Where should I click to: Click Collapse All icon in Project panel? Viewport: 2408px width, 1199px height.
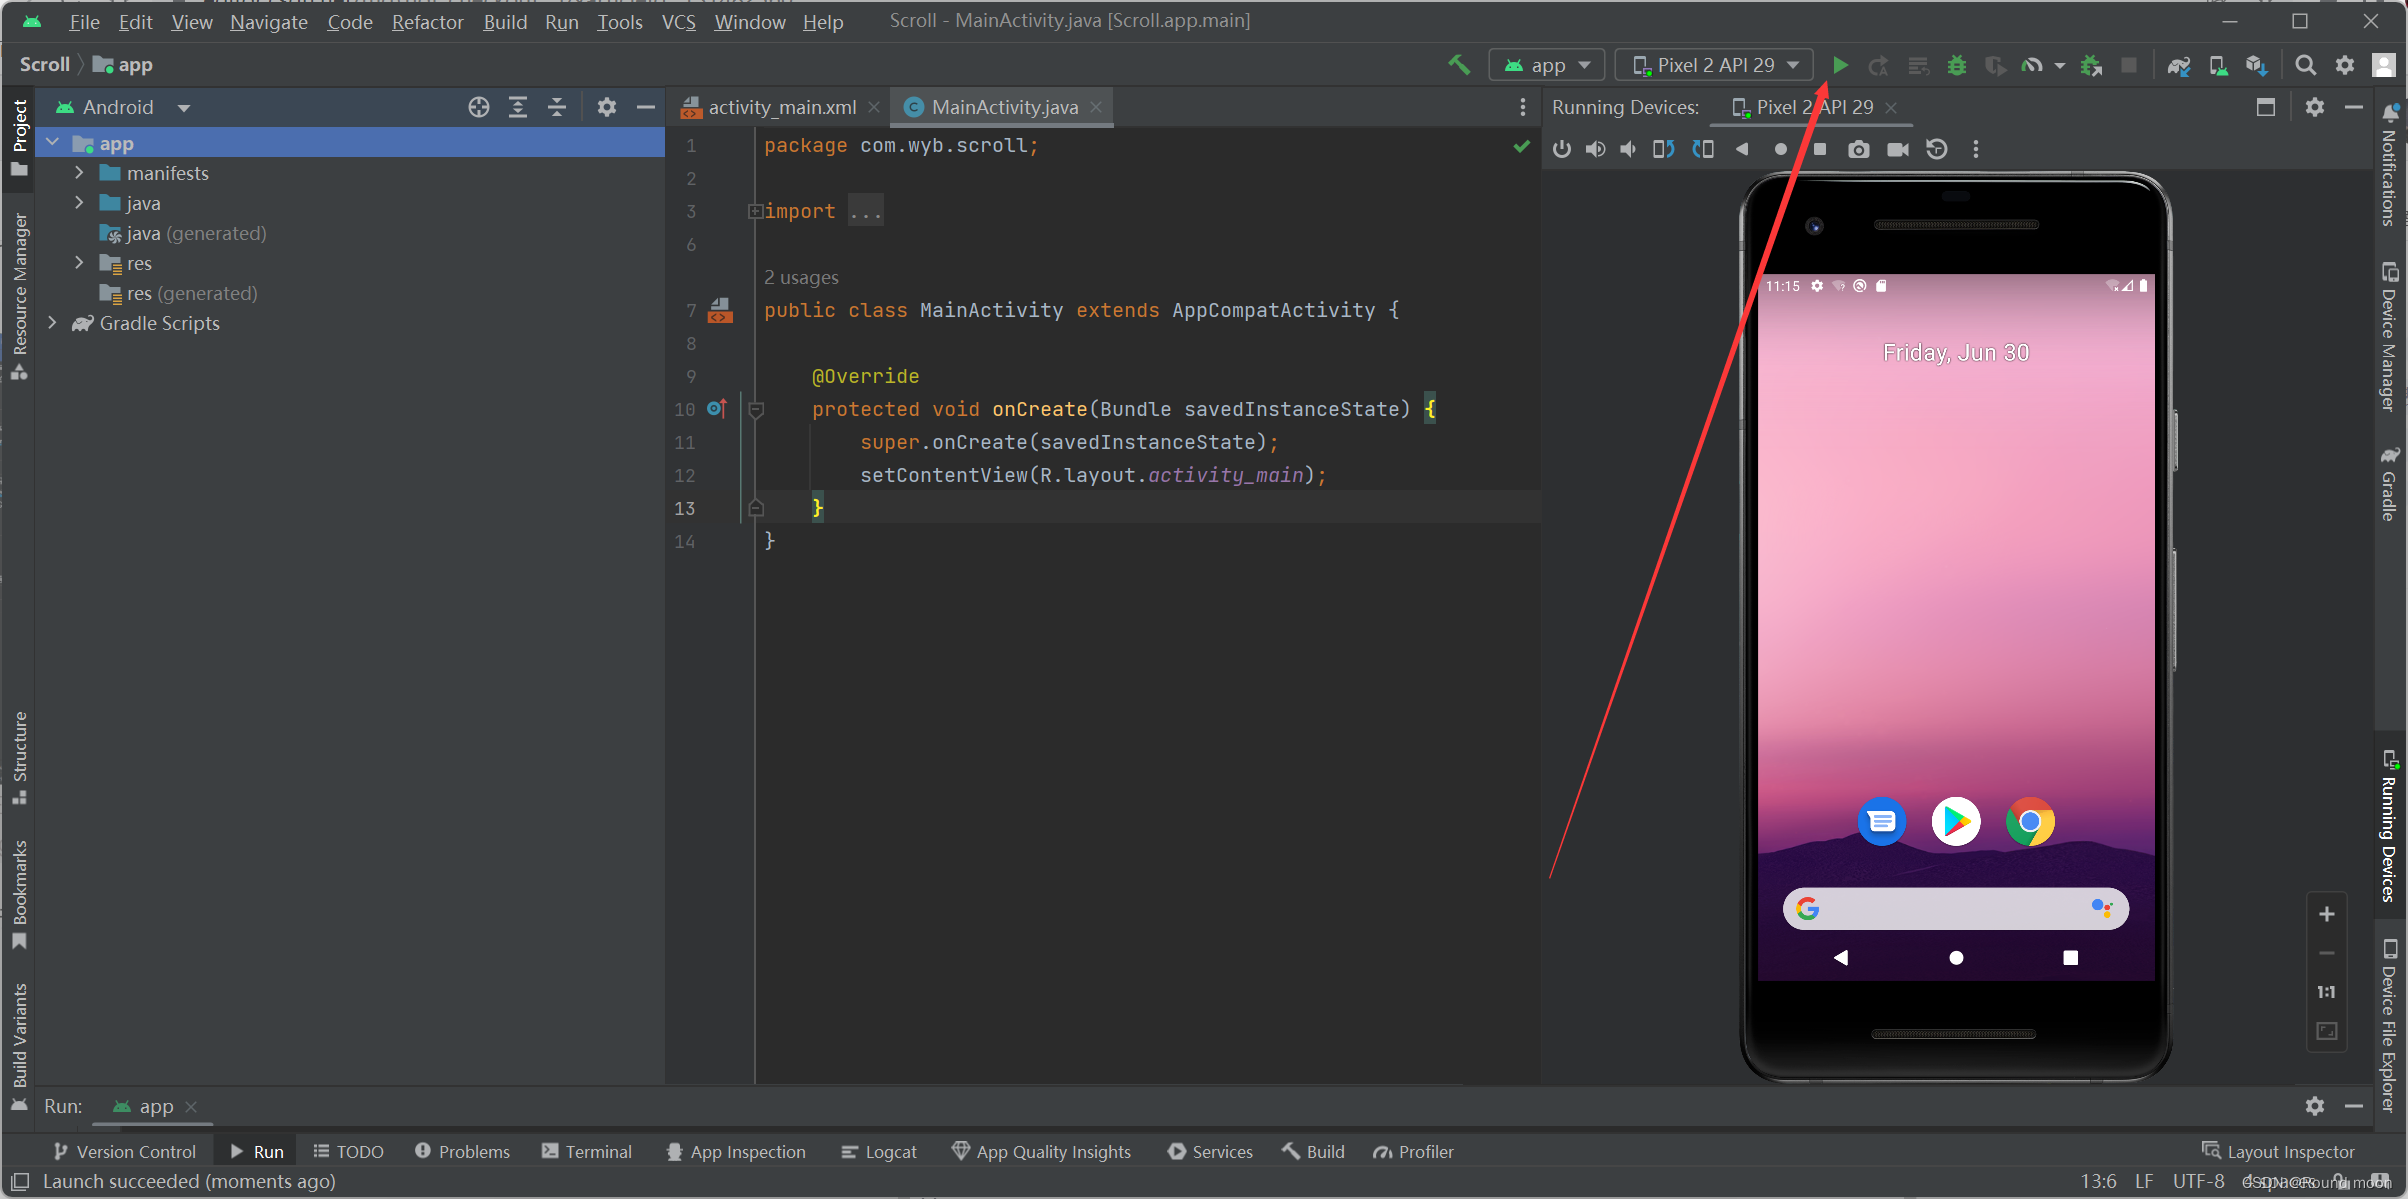(557, 107)
